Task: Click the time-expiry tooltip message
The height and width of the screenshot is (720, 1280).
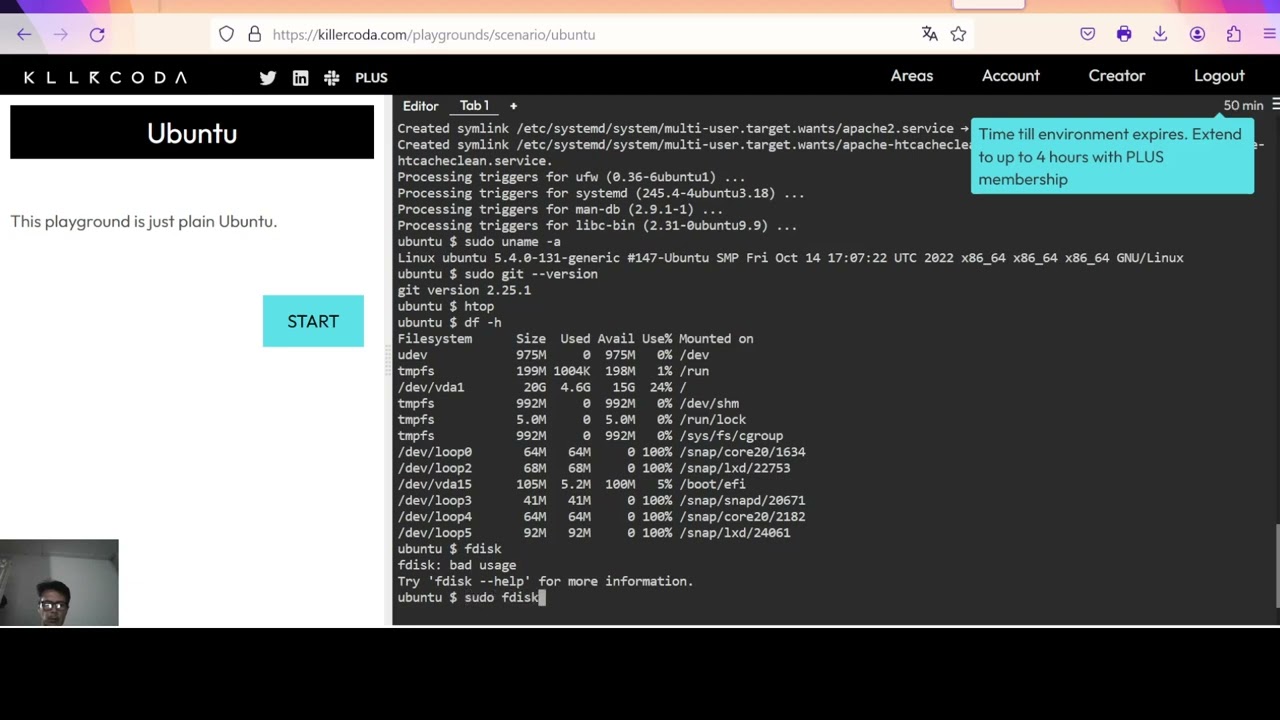Action: [x=1112, y=156]
